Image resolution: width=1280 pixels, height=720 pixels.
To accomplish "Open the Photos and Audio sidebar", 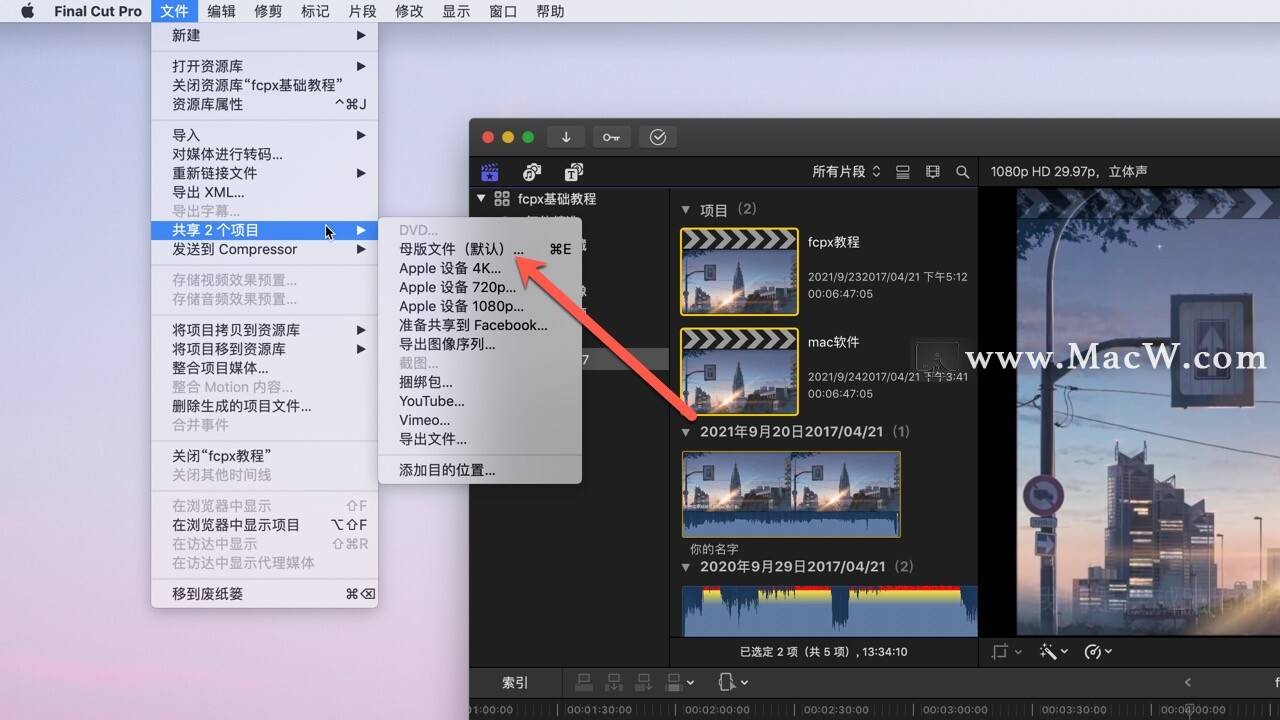I will coord(532,172).
